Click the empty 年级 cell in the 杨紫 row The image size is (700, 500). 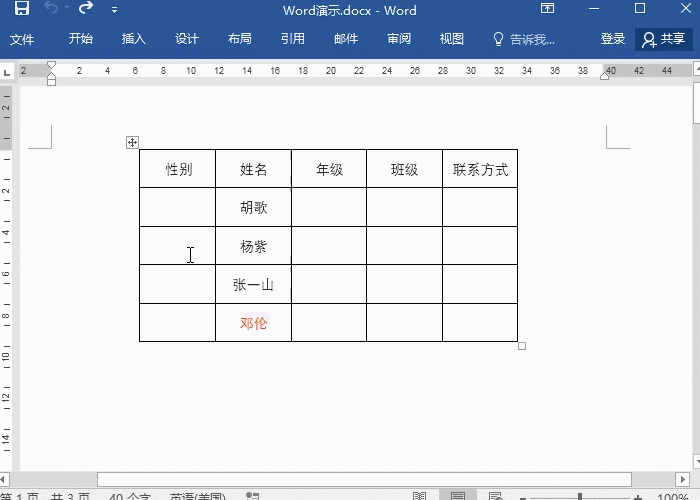pos(329,246)
